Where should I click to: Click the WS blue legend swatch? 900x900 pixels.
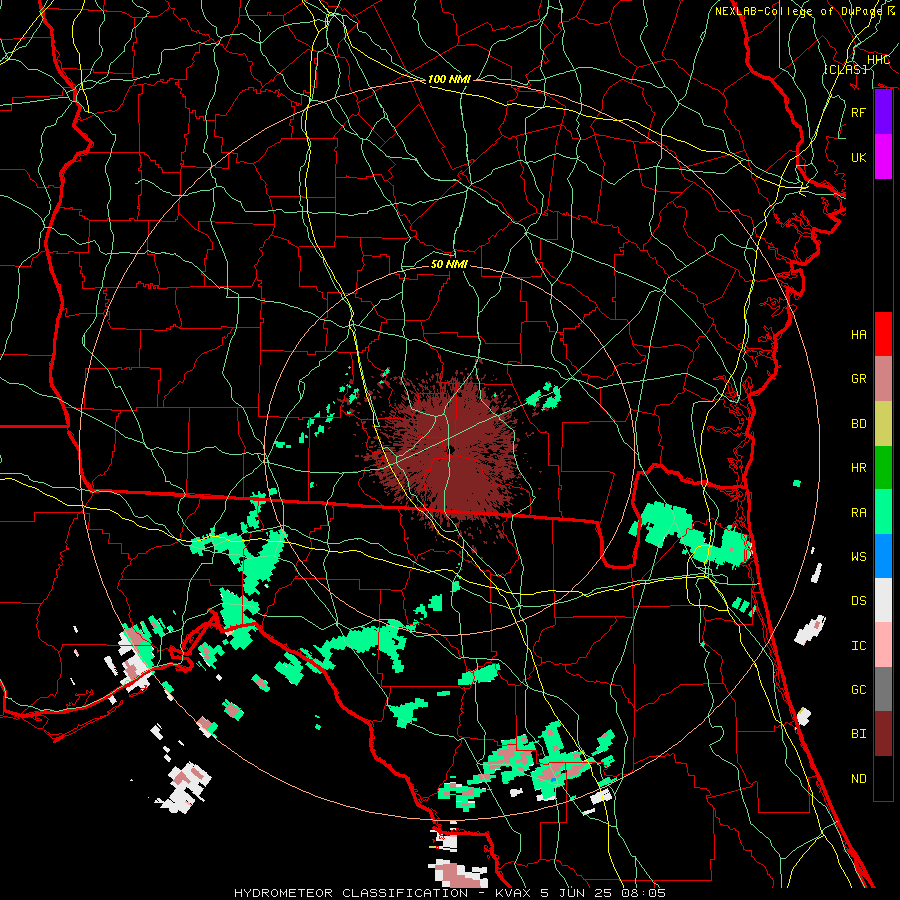883,556
